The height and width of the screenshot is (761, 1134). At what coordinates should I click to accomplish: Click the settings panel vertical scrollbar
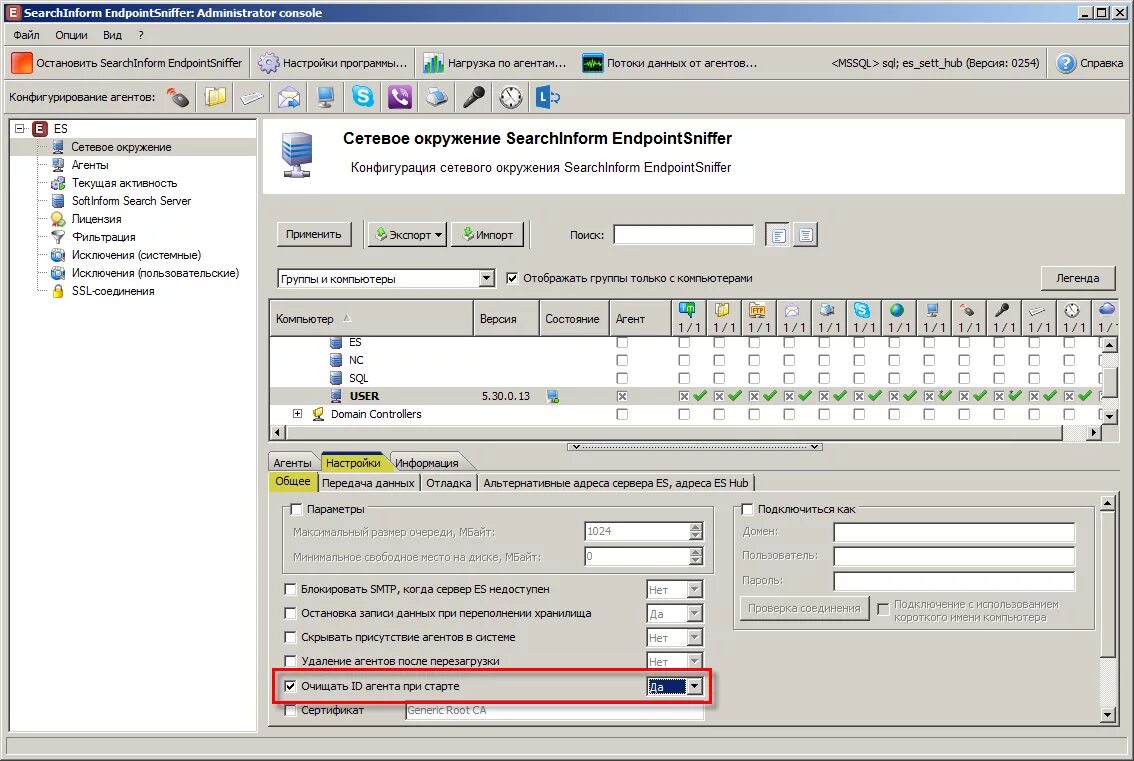[x=1107, y=610]
